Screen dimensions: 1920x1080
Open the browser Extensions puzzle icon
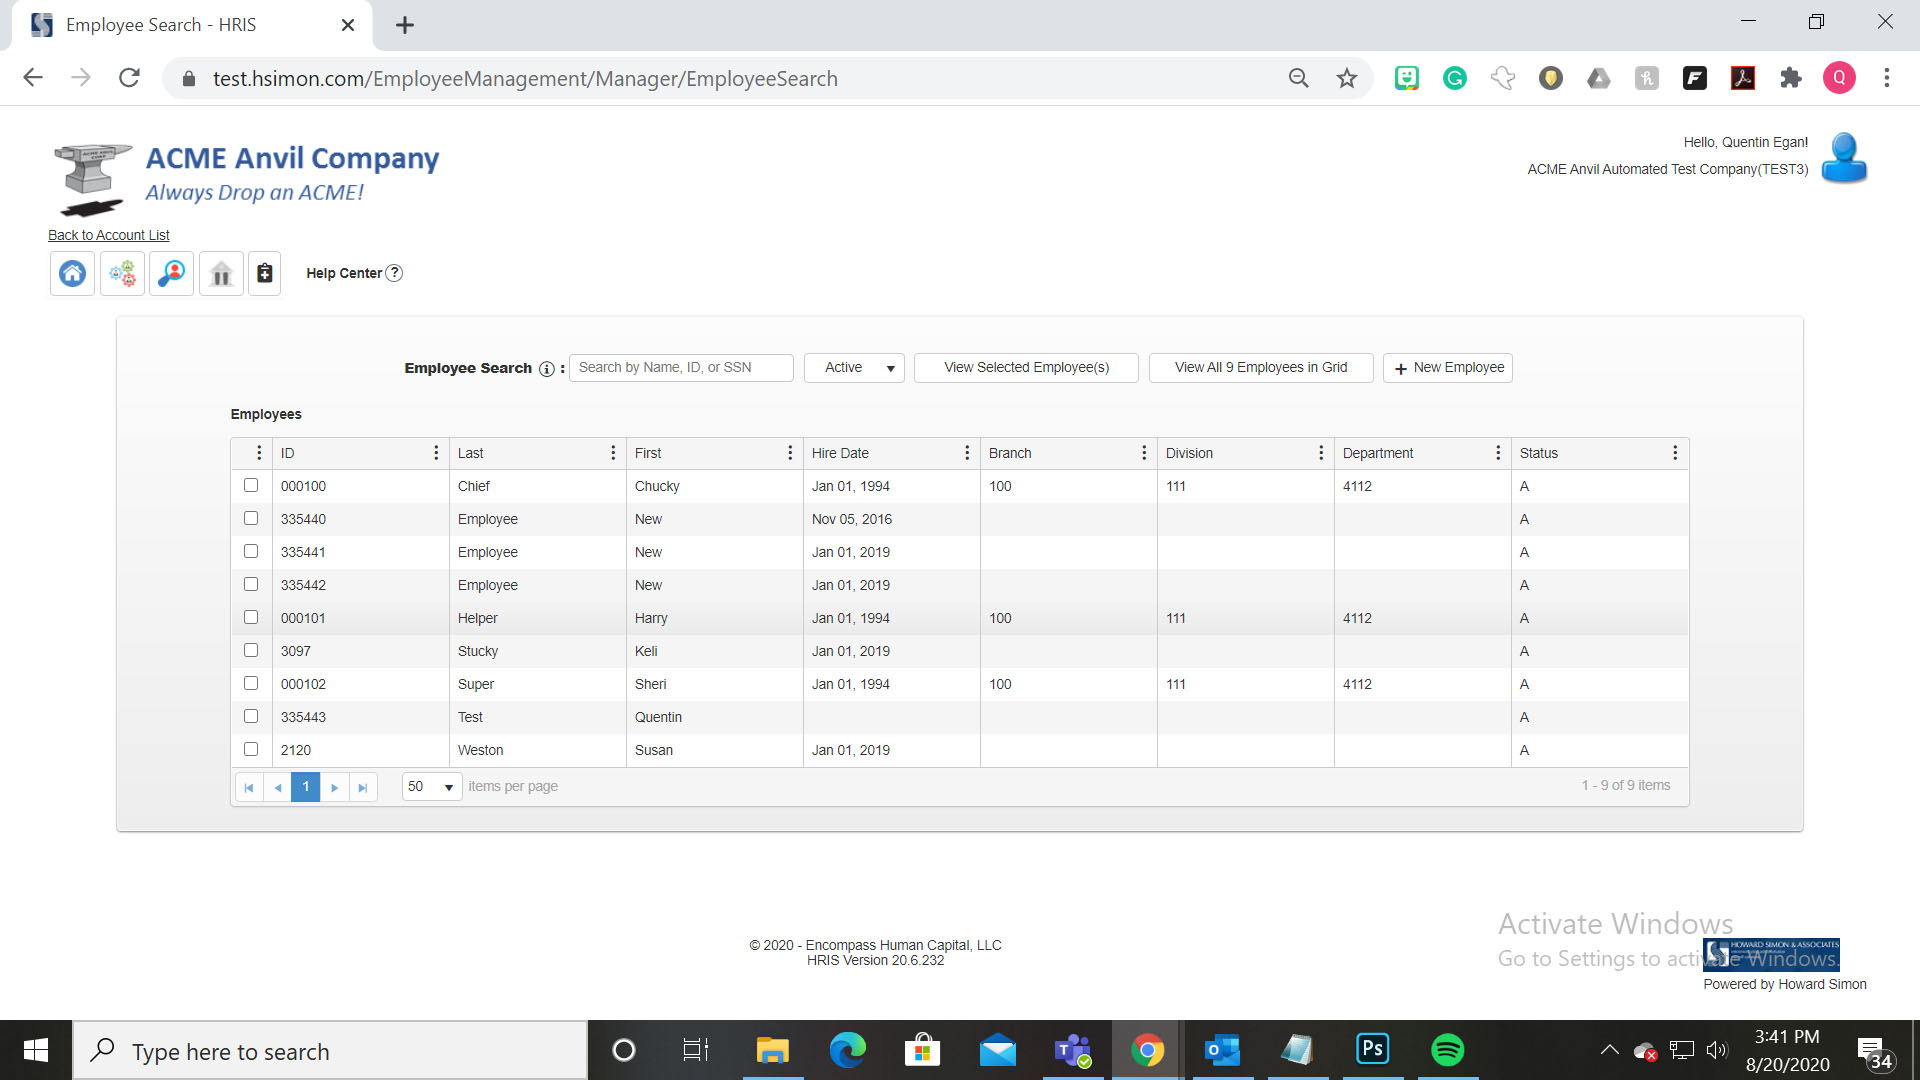[x=1791, y=78]
